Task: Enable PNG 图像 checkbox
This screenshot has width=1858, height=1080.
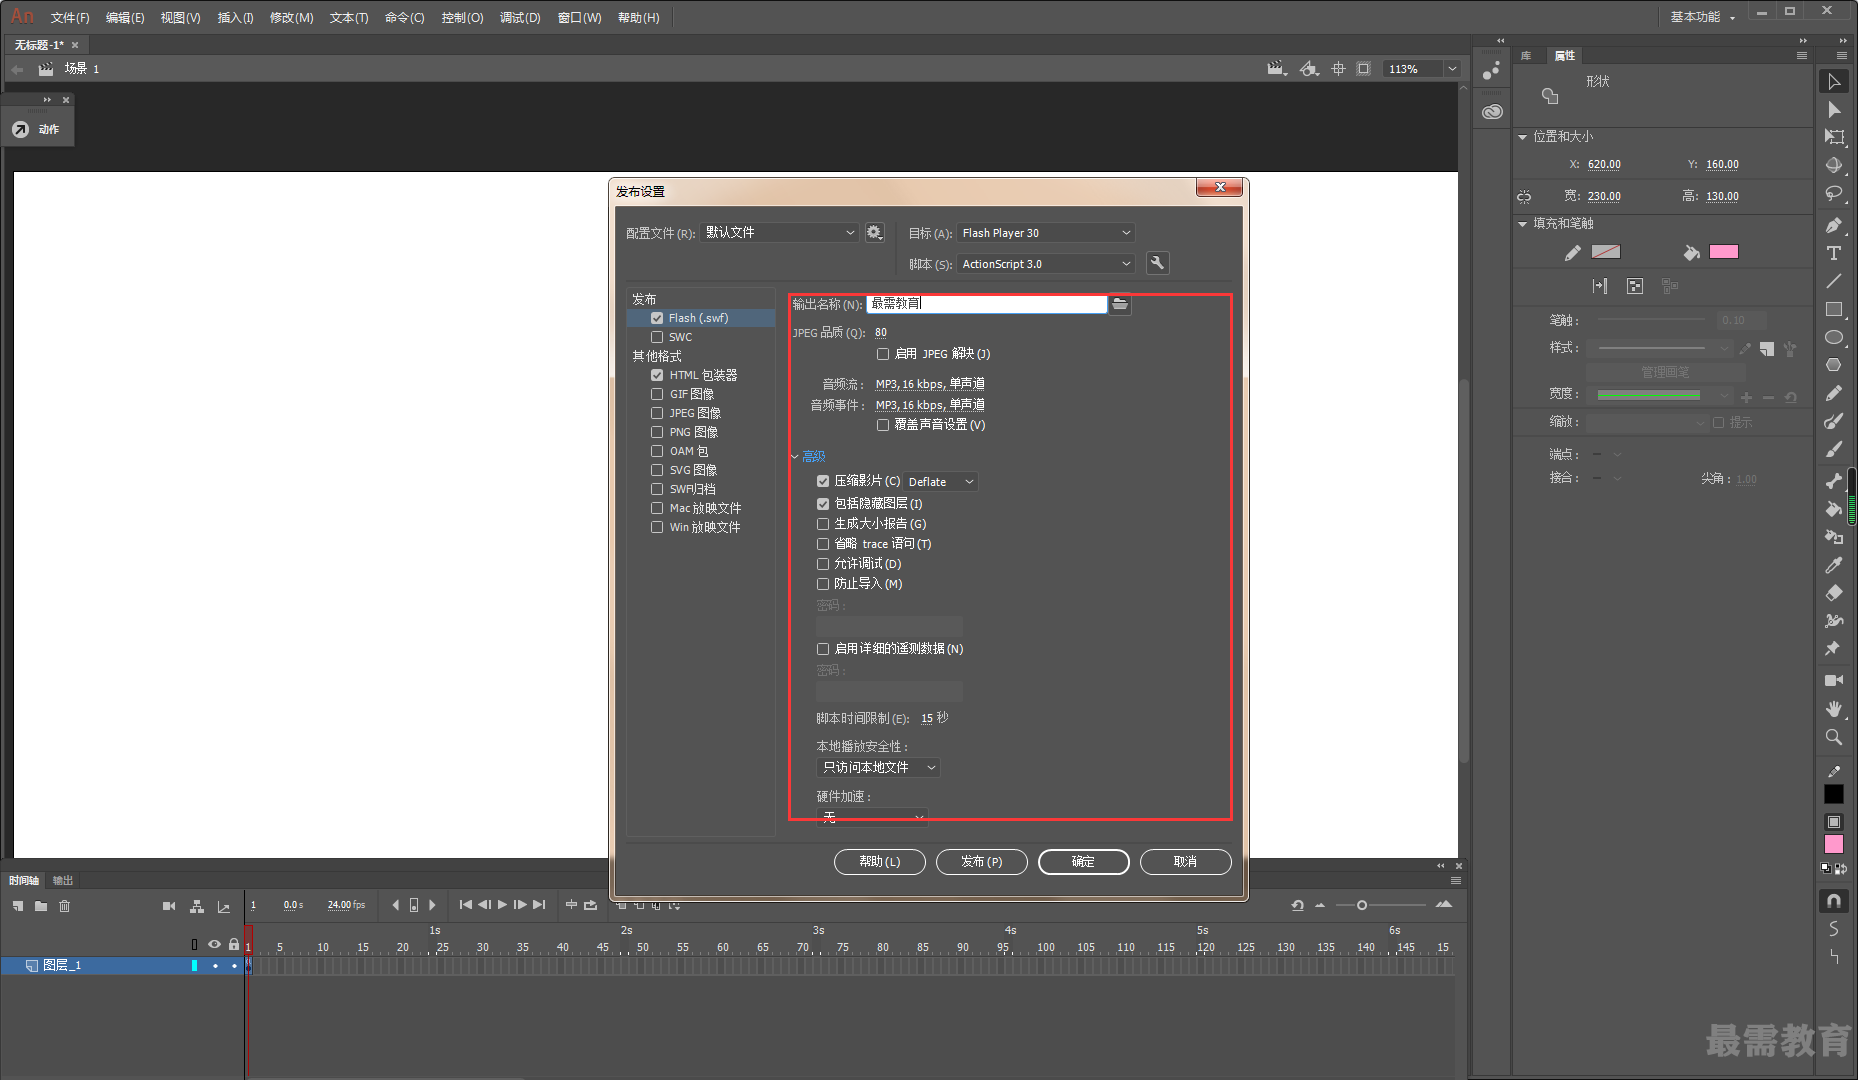Action: tap(657, 432)
